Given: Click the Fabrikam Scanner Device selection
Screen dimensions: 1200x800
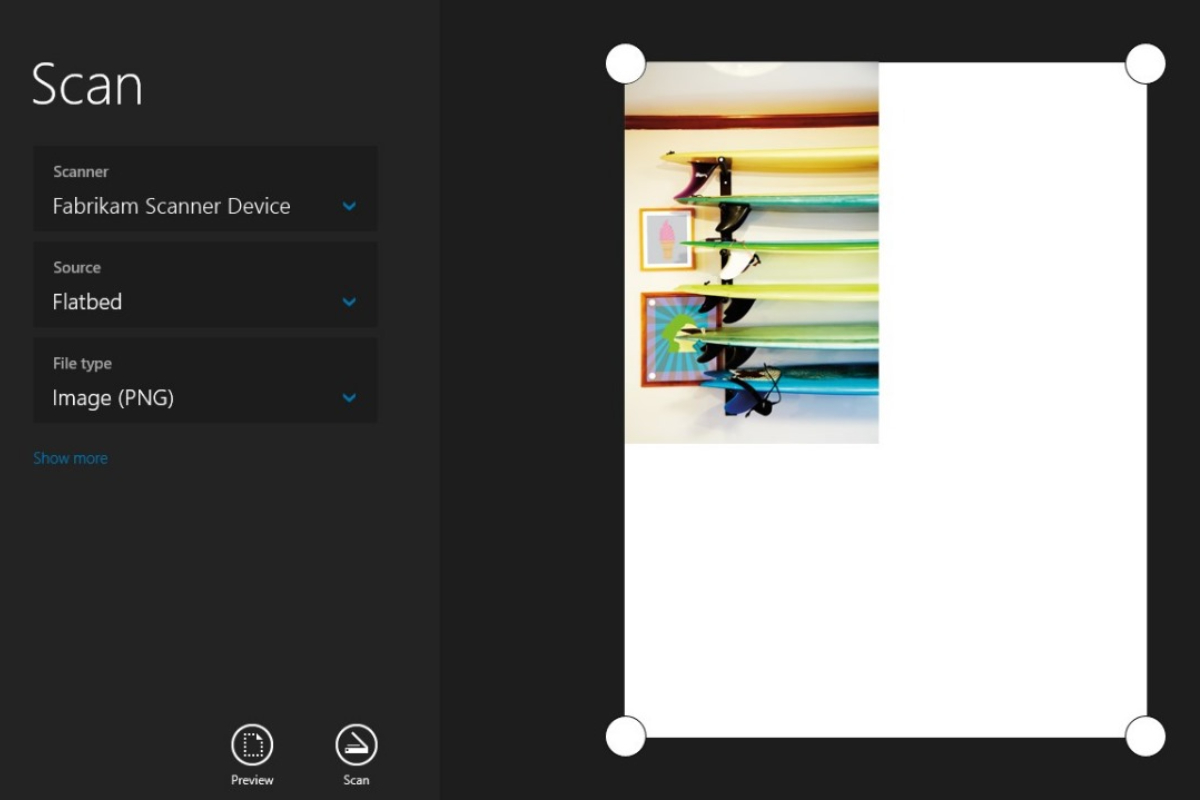Looking at the screenshot, I should click(x=171, y=206).
